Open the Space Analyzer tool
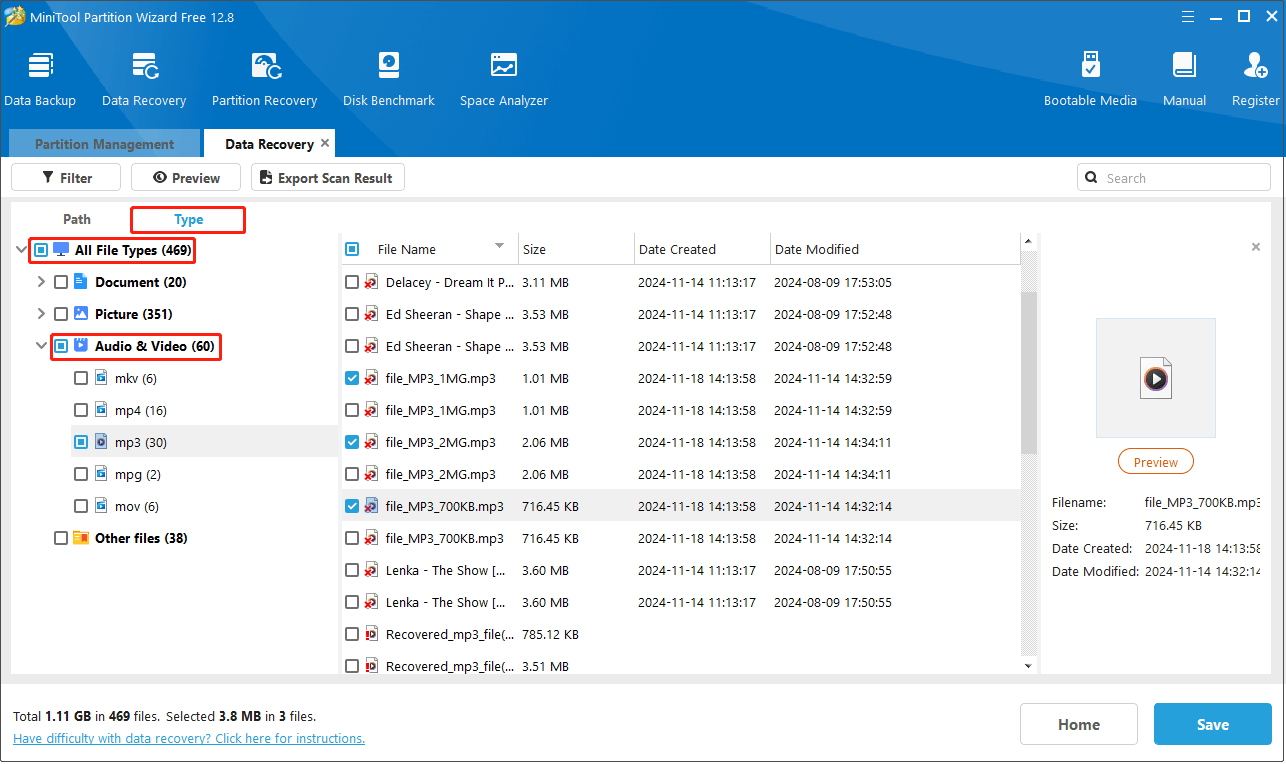 (504, 78)
